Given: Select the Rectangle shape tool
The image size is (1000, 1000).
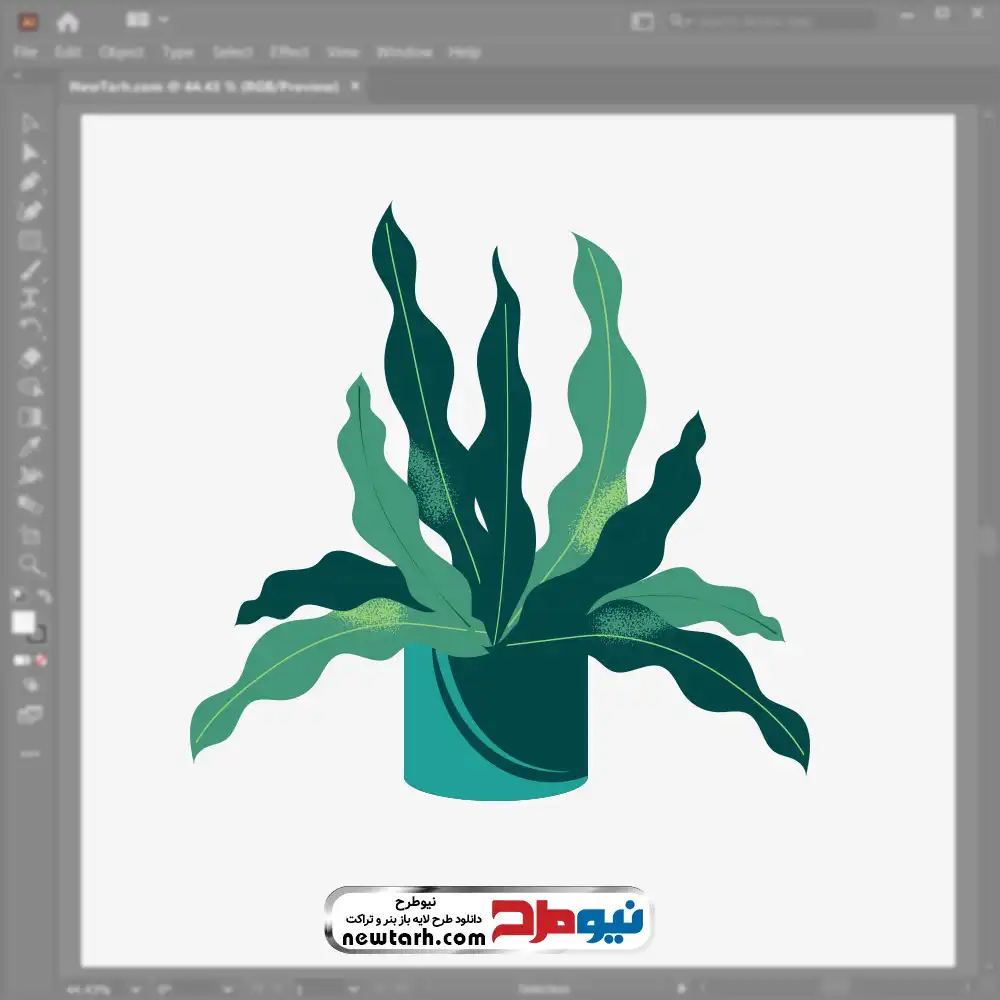Looking at the screenshot, I should click(x=30, y=241).
